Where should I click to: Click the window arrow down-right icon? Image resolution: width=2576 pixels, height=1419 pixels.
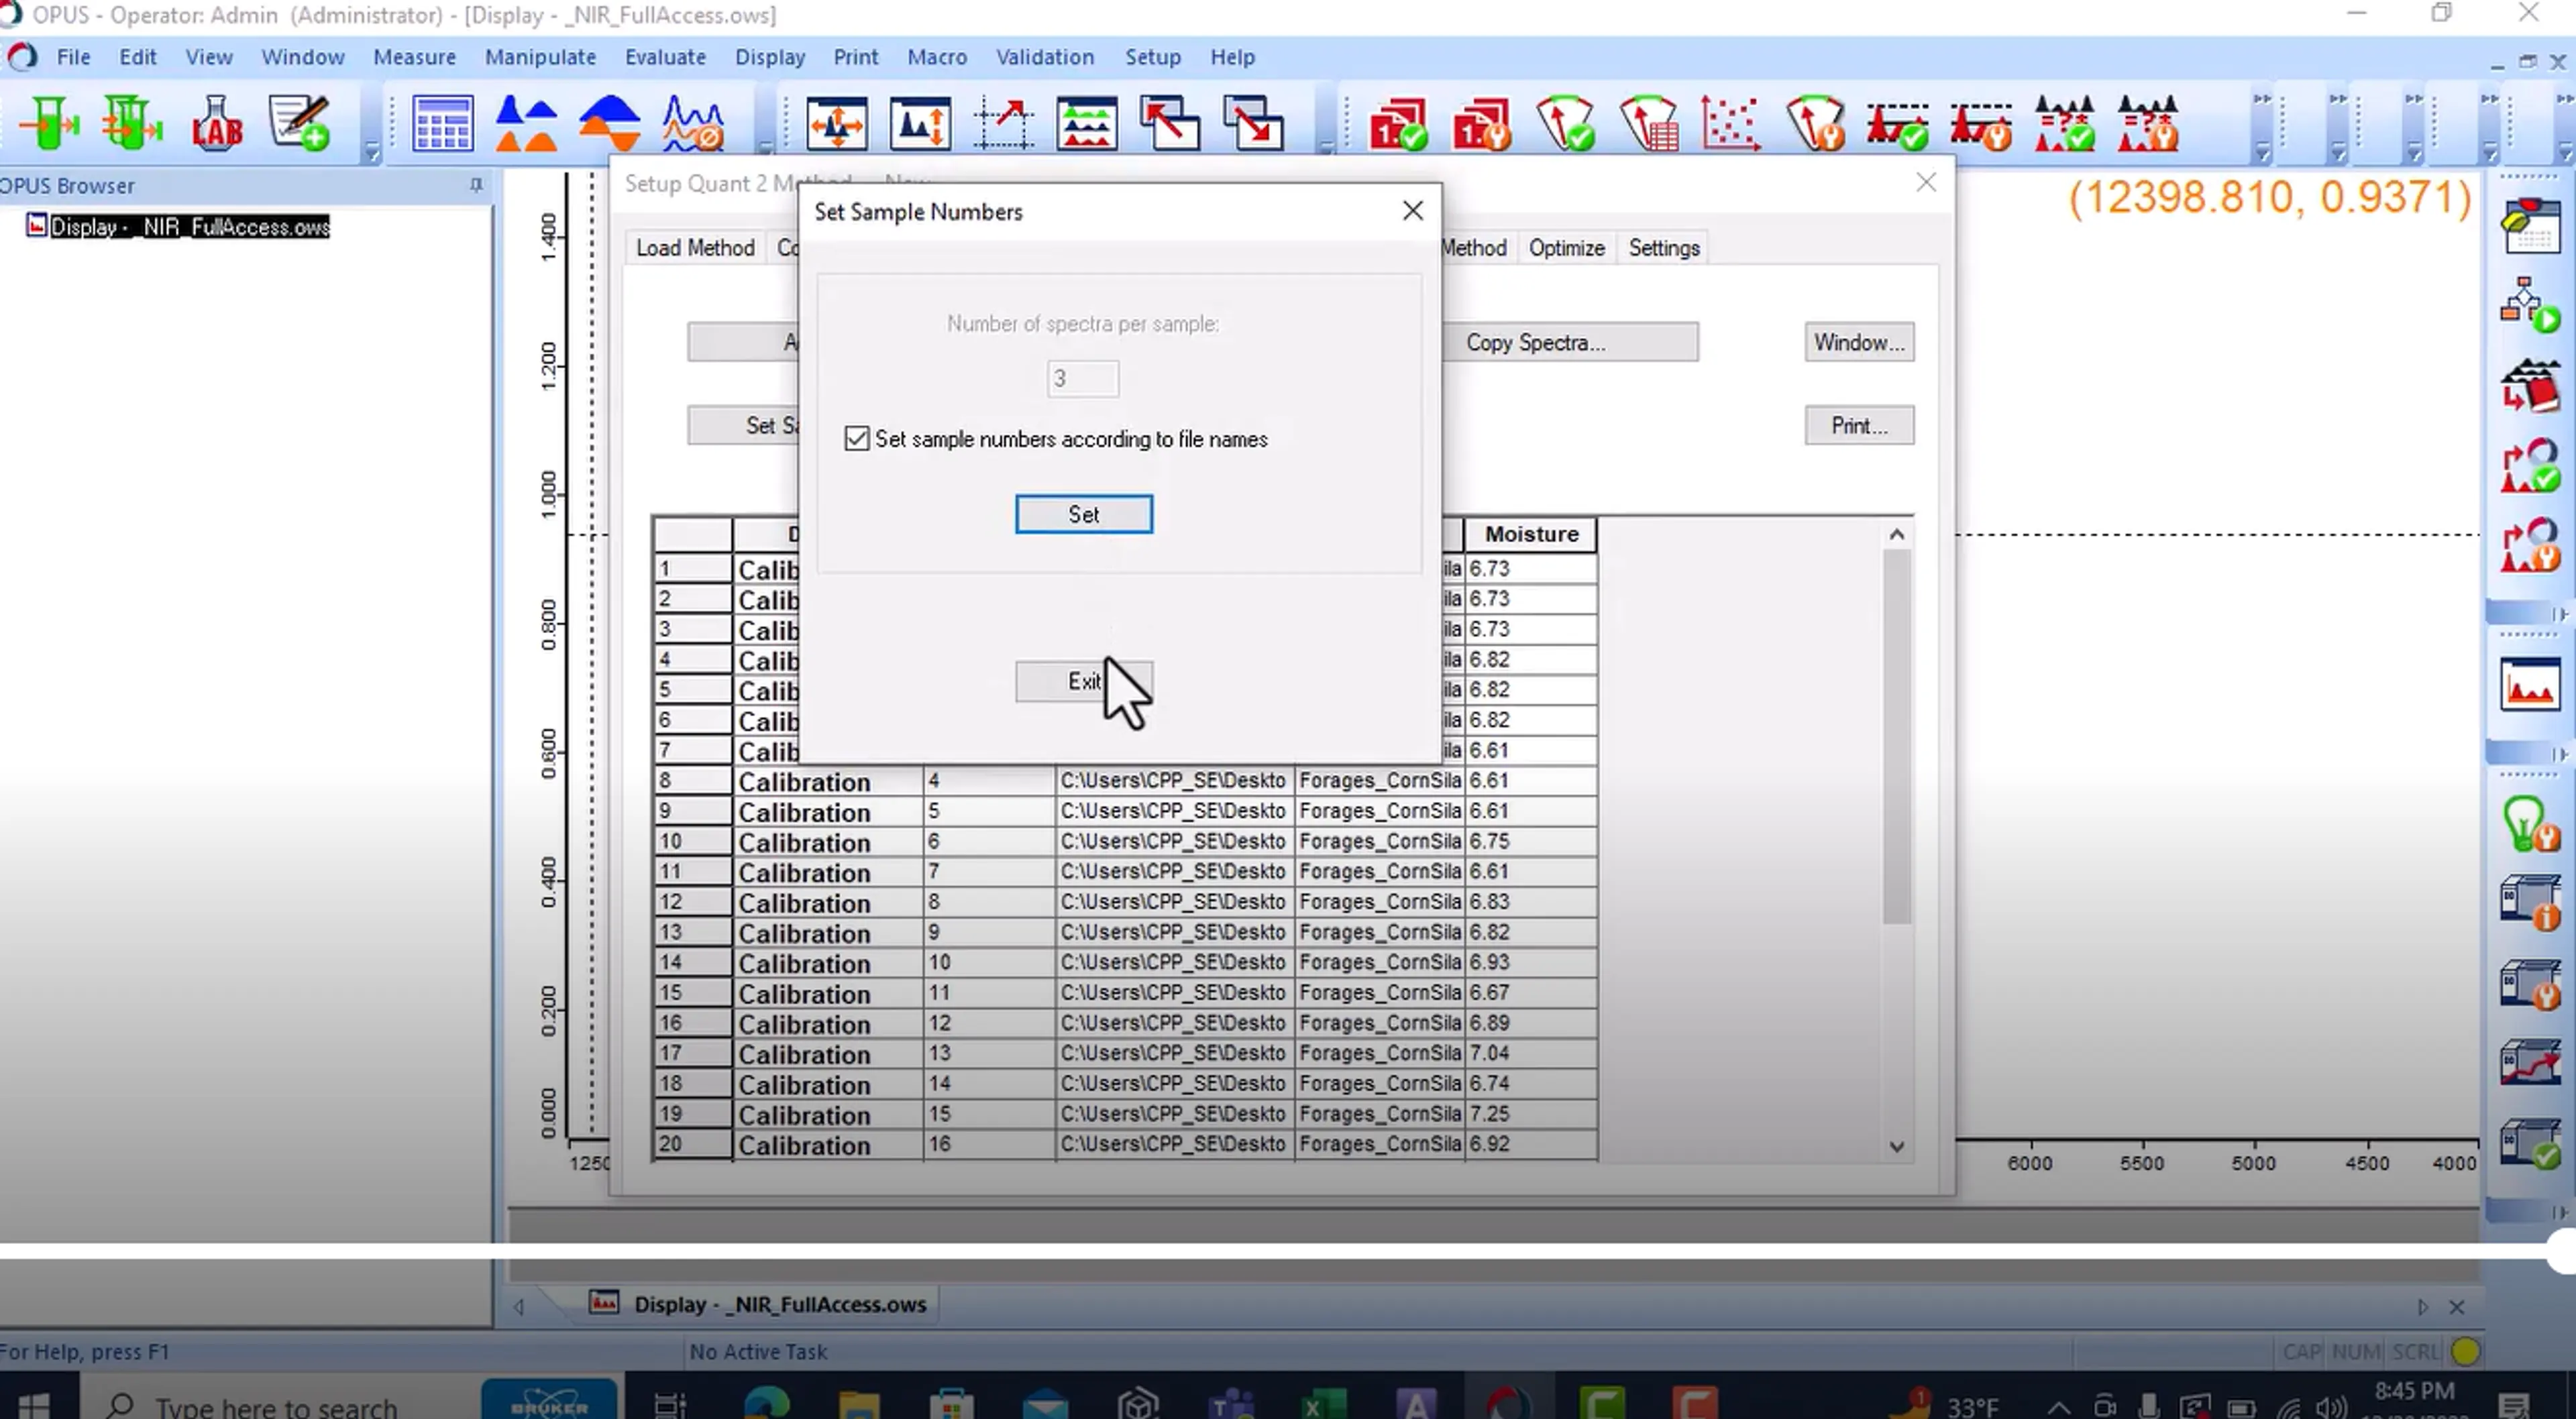point(1253,124)
